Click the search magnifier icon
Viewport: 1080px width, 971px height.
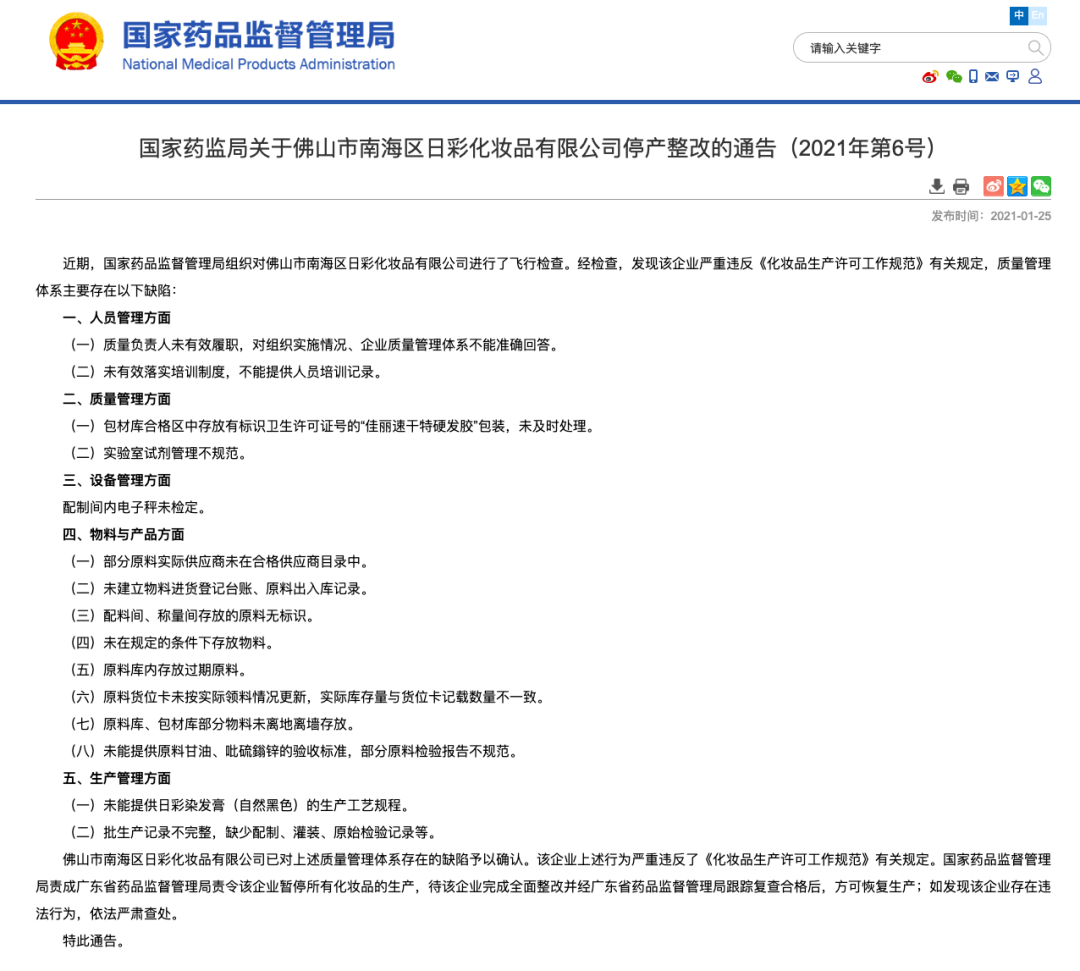tap(1035, 48)
